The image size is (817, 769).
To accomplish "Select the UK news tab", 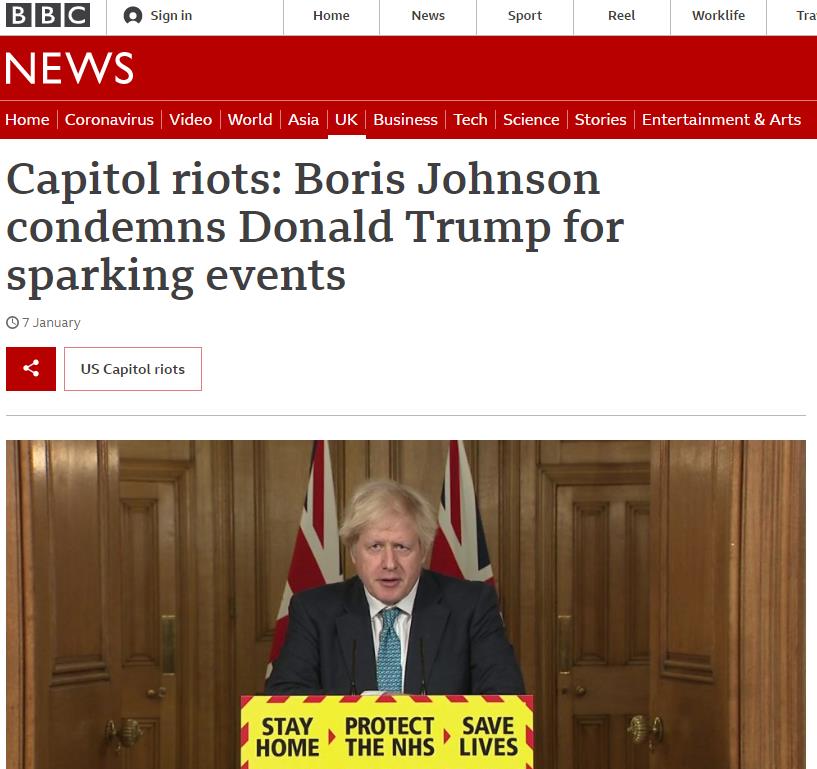I will coord(346,120).
